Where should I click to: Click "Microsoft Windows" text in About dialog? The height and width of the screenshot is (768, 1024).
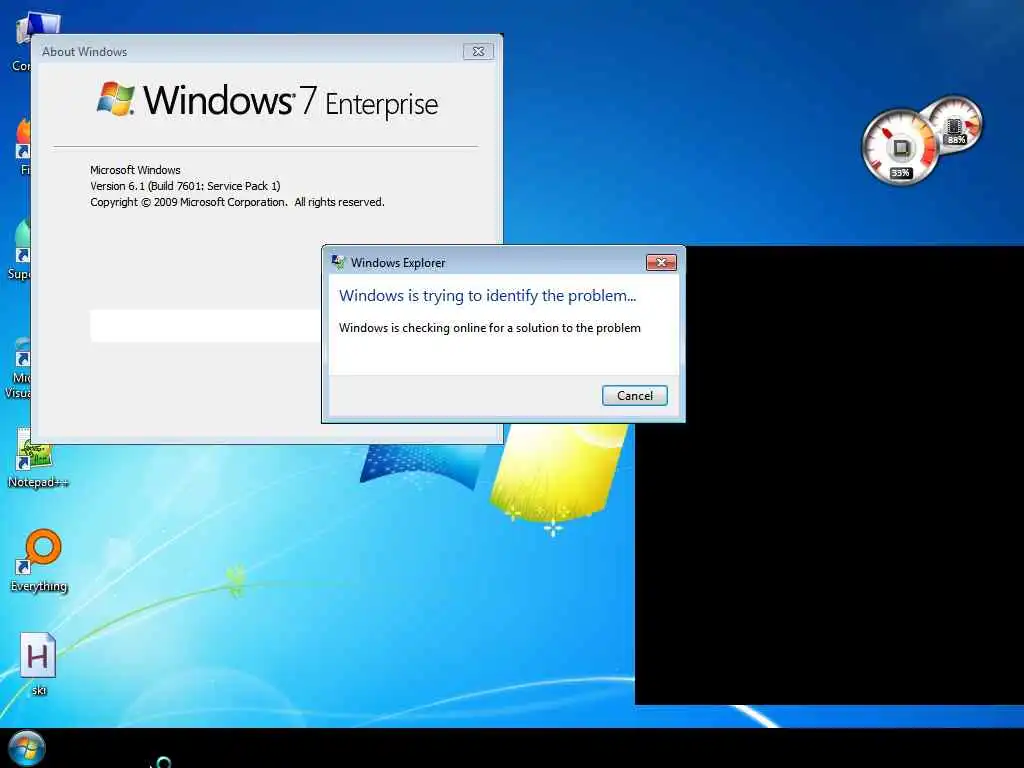(x=135, y=170)
